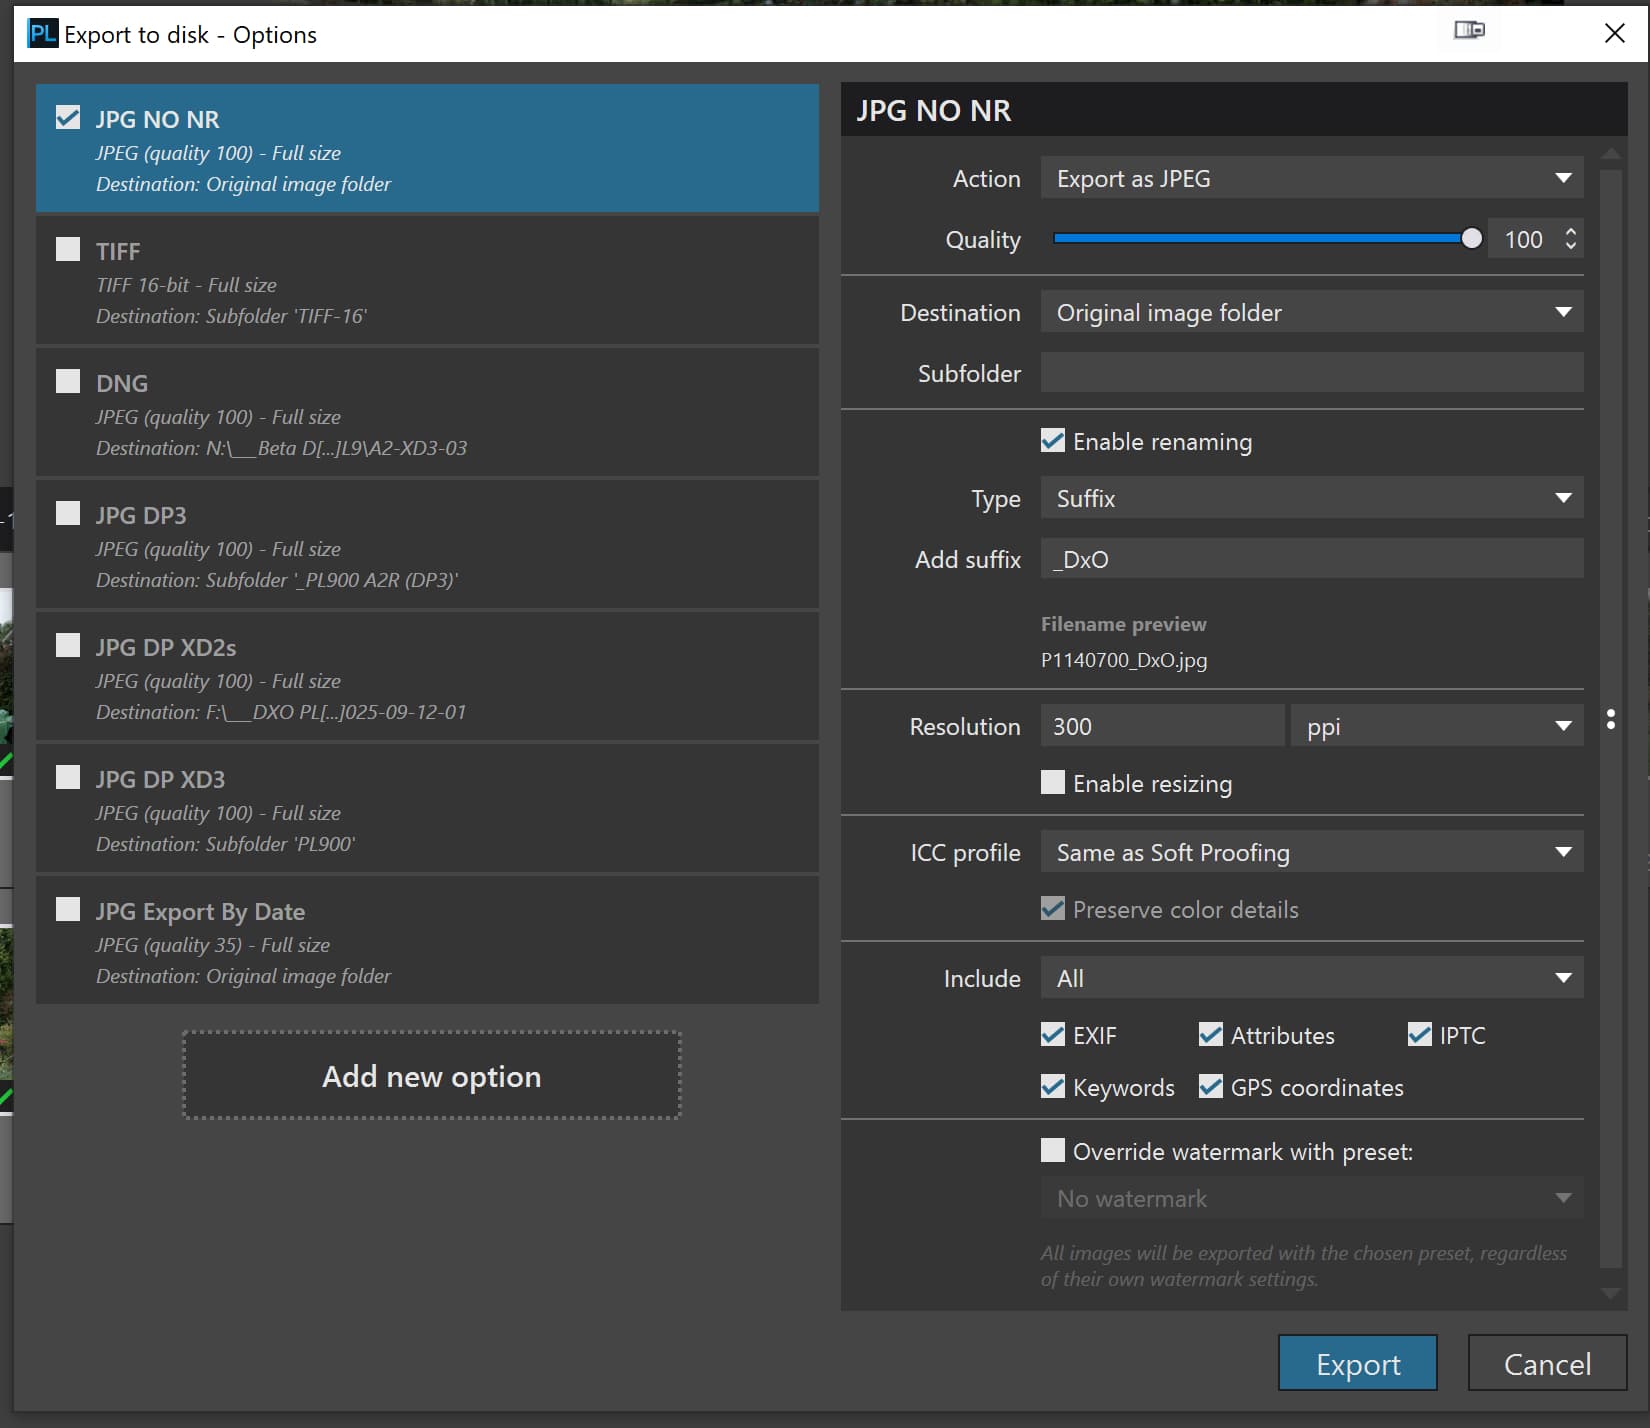Open the Action dropdown showing Export as JPEG
The height and width of the screenshot is (1428, 1650).
(1311, 179)
